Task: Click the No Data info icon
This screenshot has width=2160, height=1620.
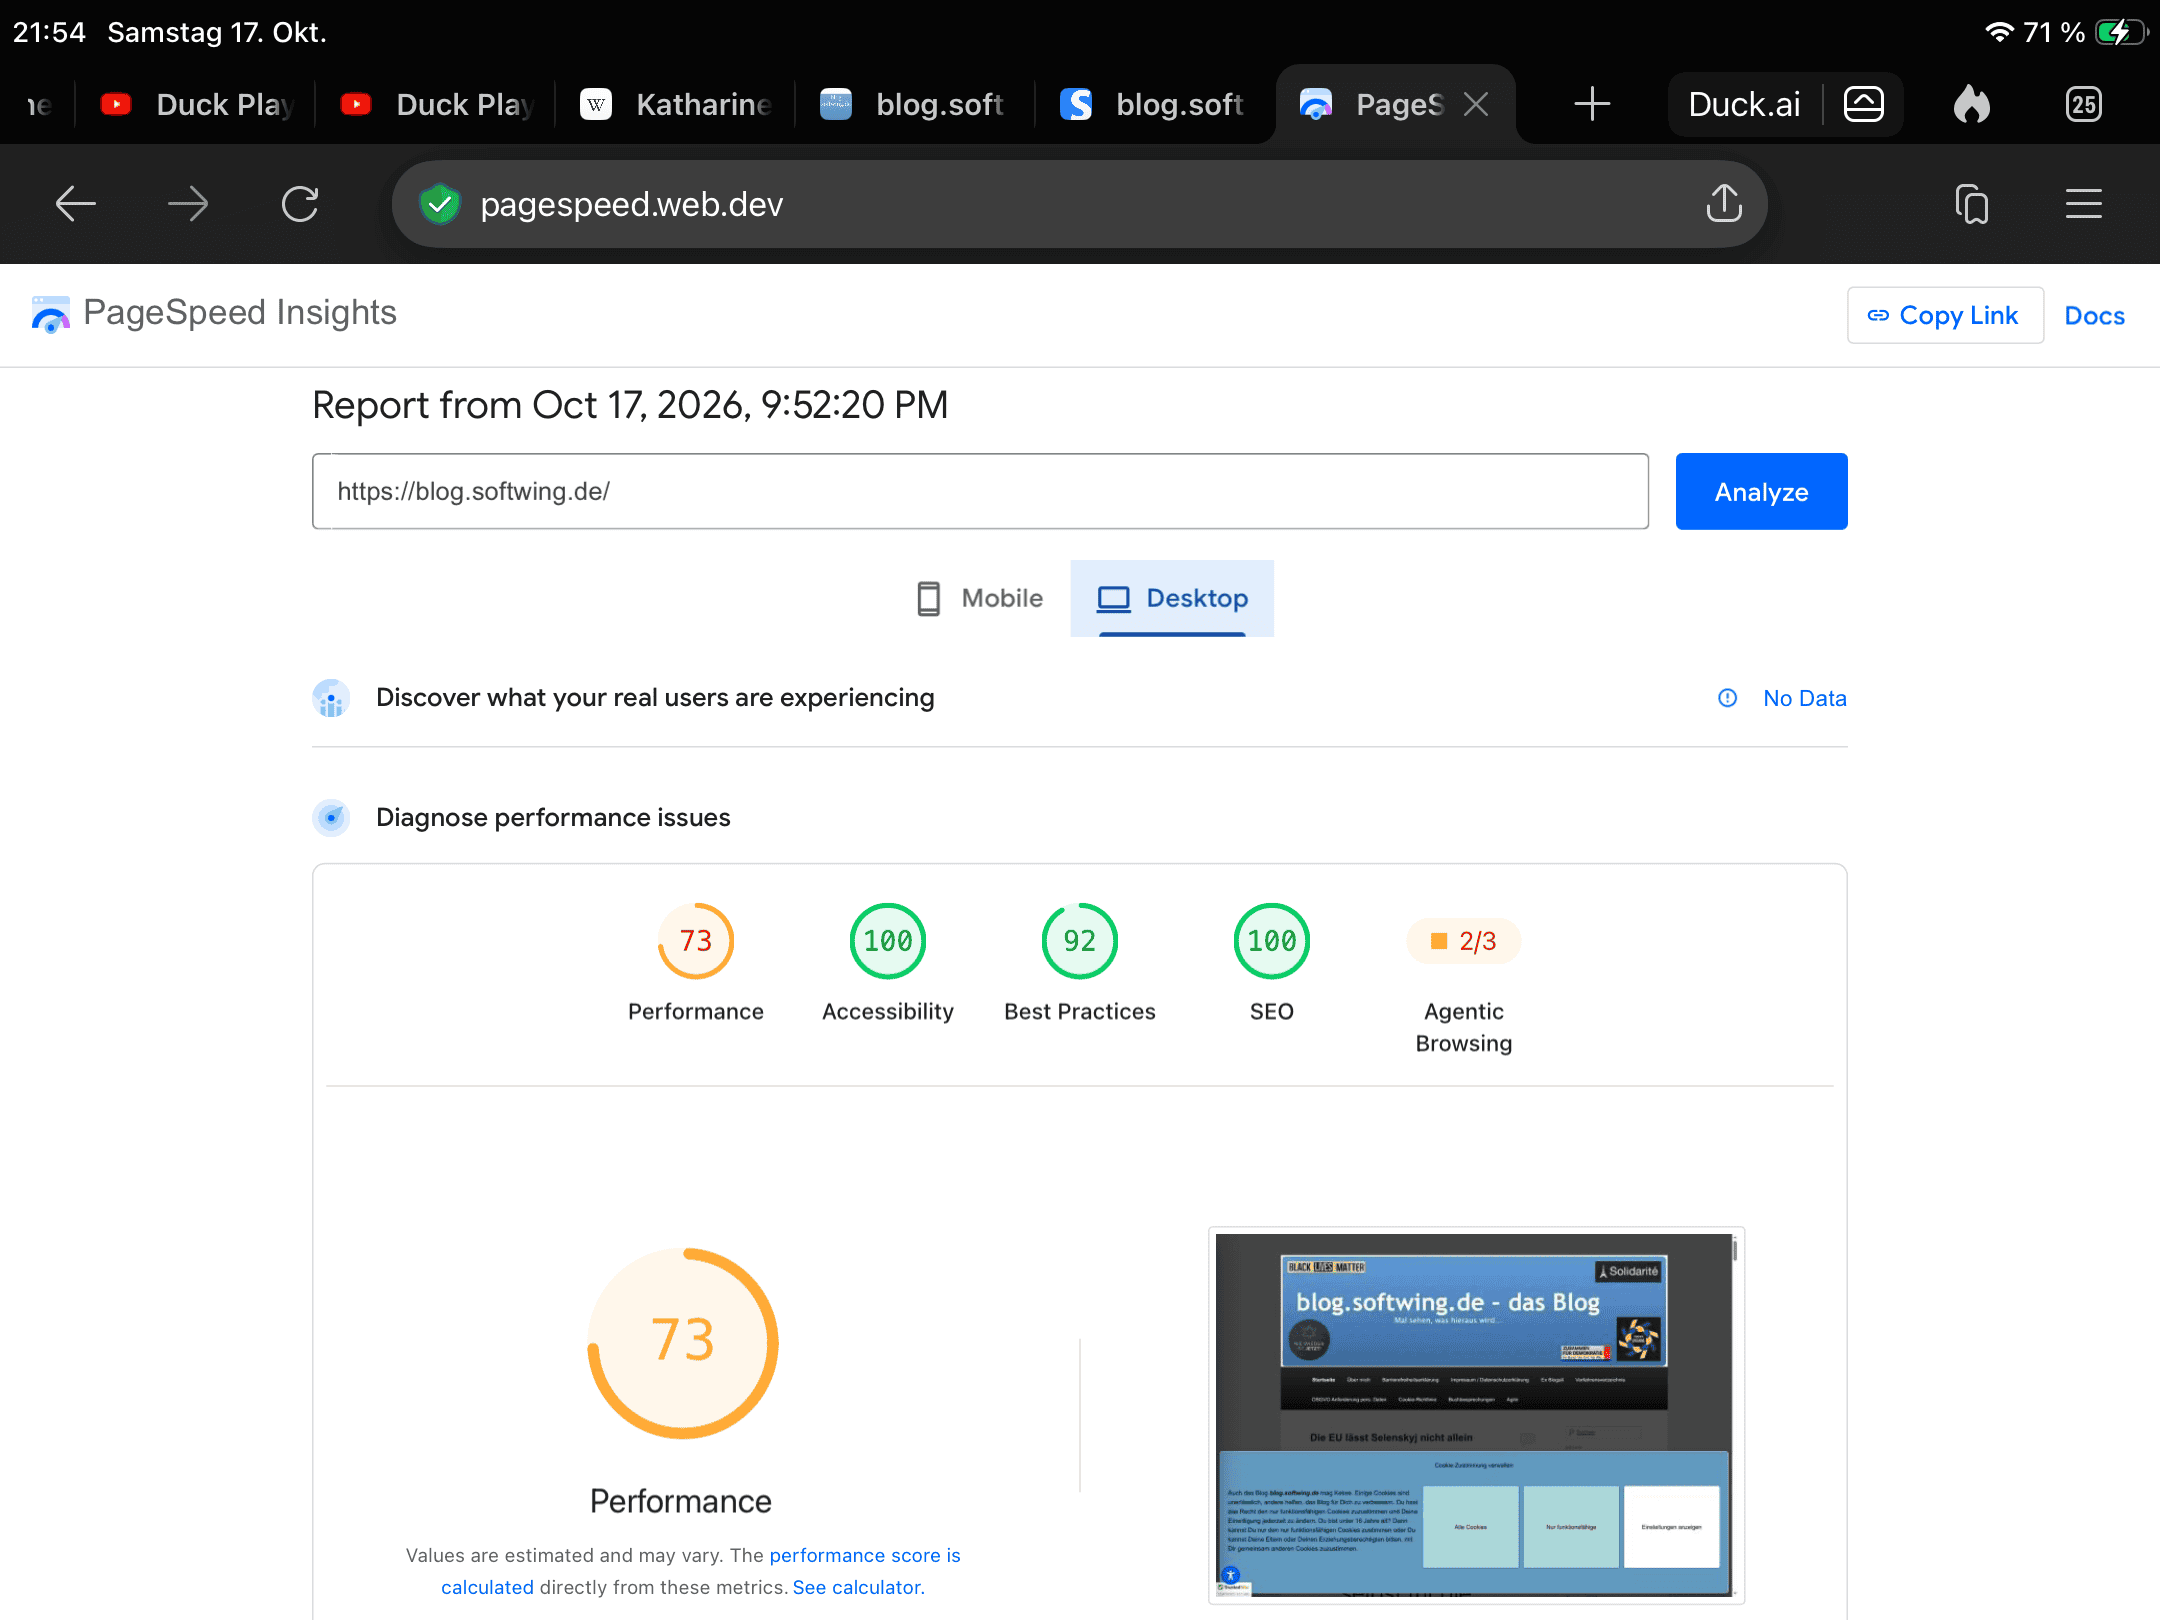Action: 1727,698
